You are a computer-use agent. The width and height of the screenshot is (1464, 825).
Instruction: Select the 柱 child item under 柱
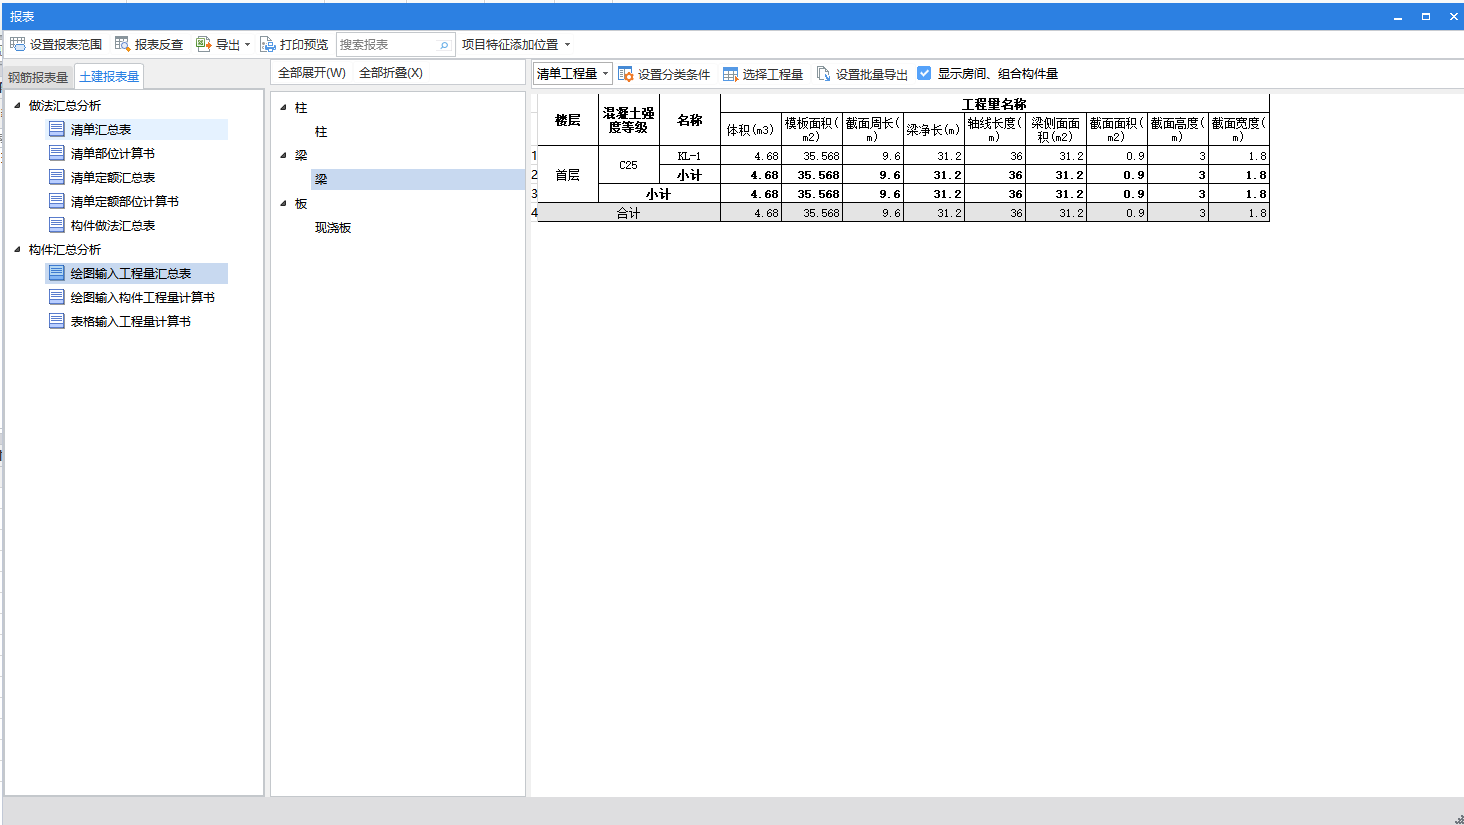click(321, 131)
